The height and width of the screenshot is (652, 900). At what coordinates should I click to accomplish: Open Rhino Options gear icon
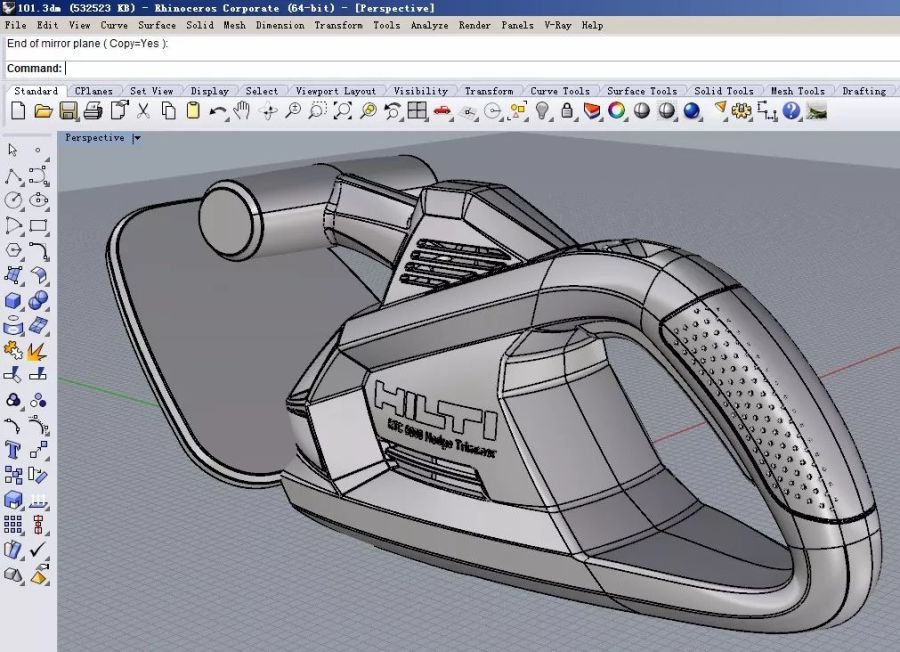[x=741, y=111]
